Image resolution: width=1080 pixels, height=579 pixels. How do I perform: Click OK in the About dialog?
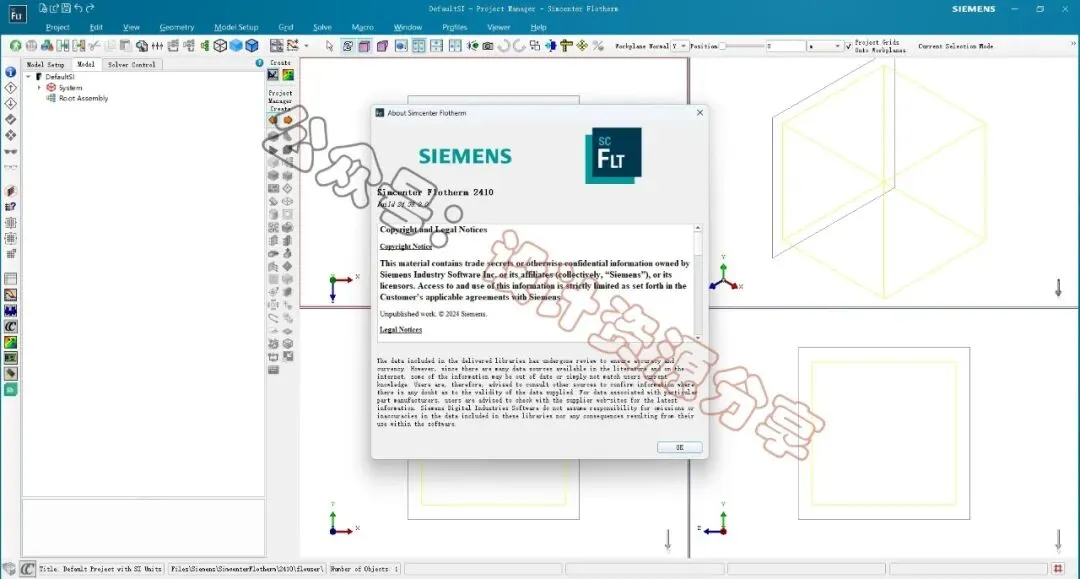pos(679,448)
